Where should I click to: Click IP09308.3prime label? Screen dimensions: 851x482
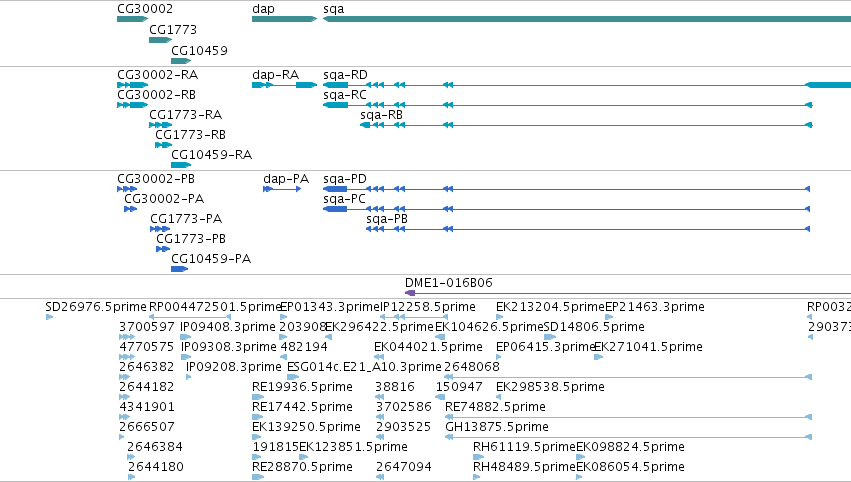tap(229, 347)
